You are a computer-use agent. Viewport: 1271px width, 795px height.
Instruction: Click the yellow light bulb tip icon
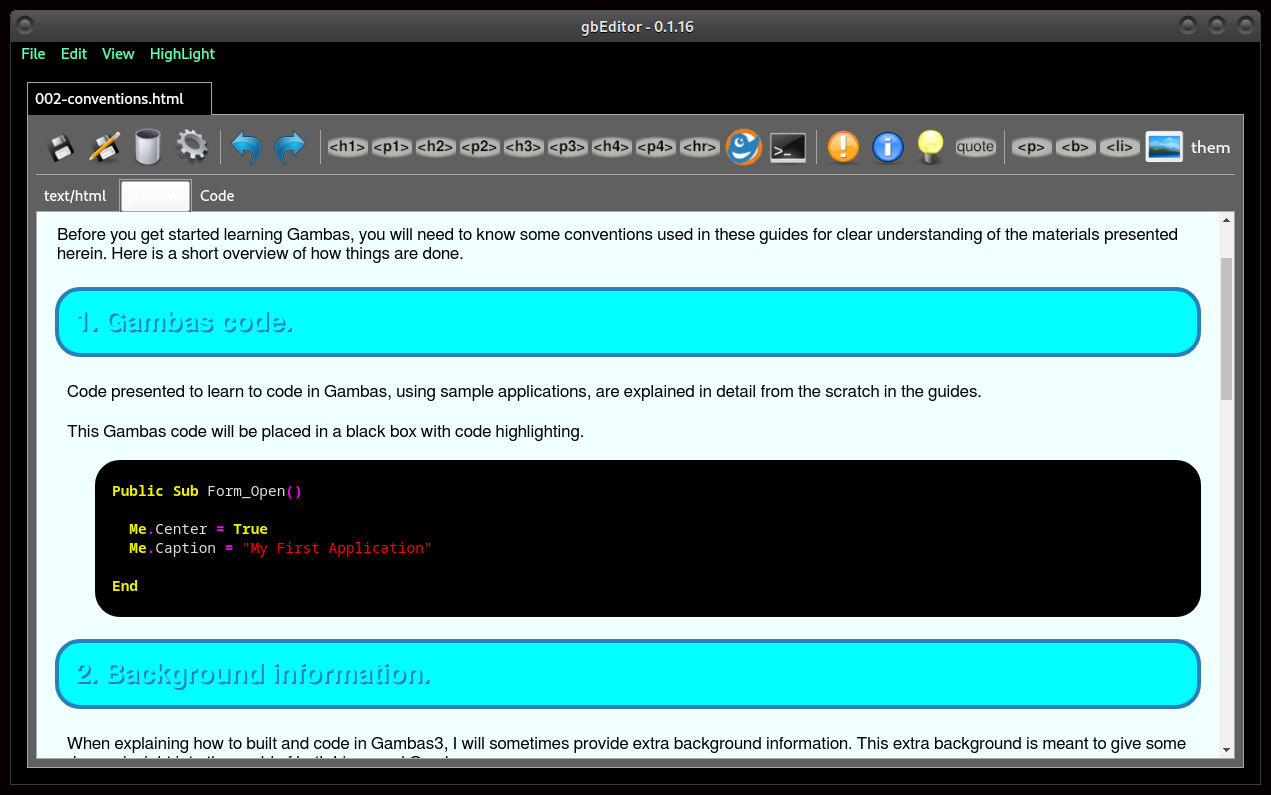pyautogui.click(x=931, y=147)
